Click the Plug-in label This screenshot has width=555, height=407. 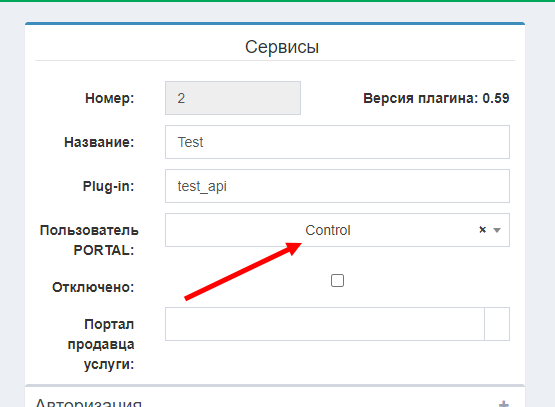point(108,186)
